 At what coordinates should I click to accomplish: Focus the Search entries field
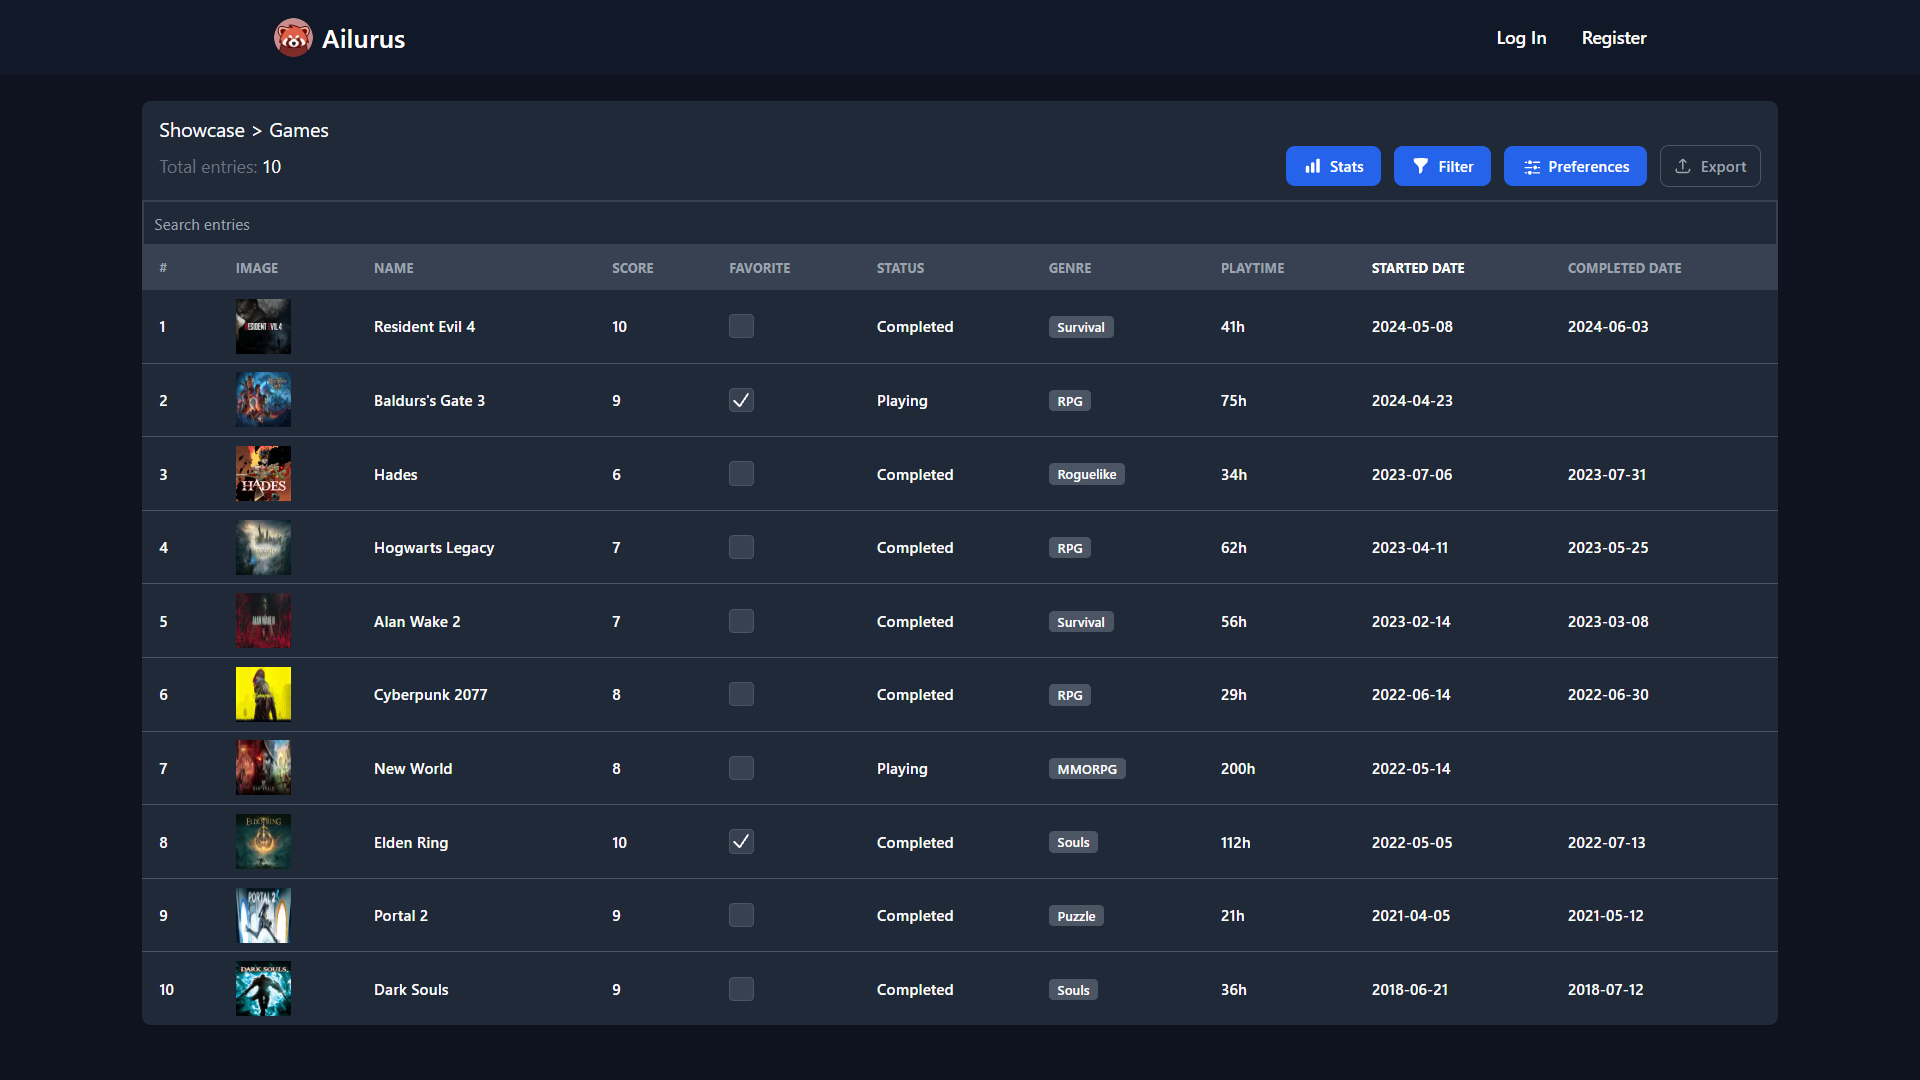point(958,224)
